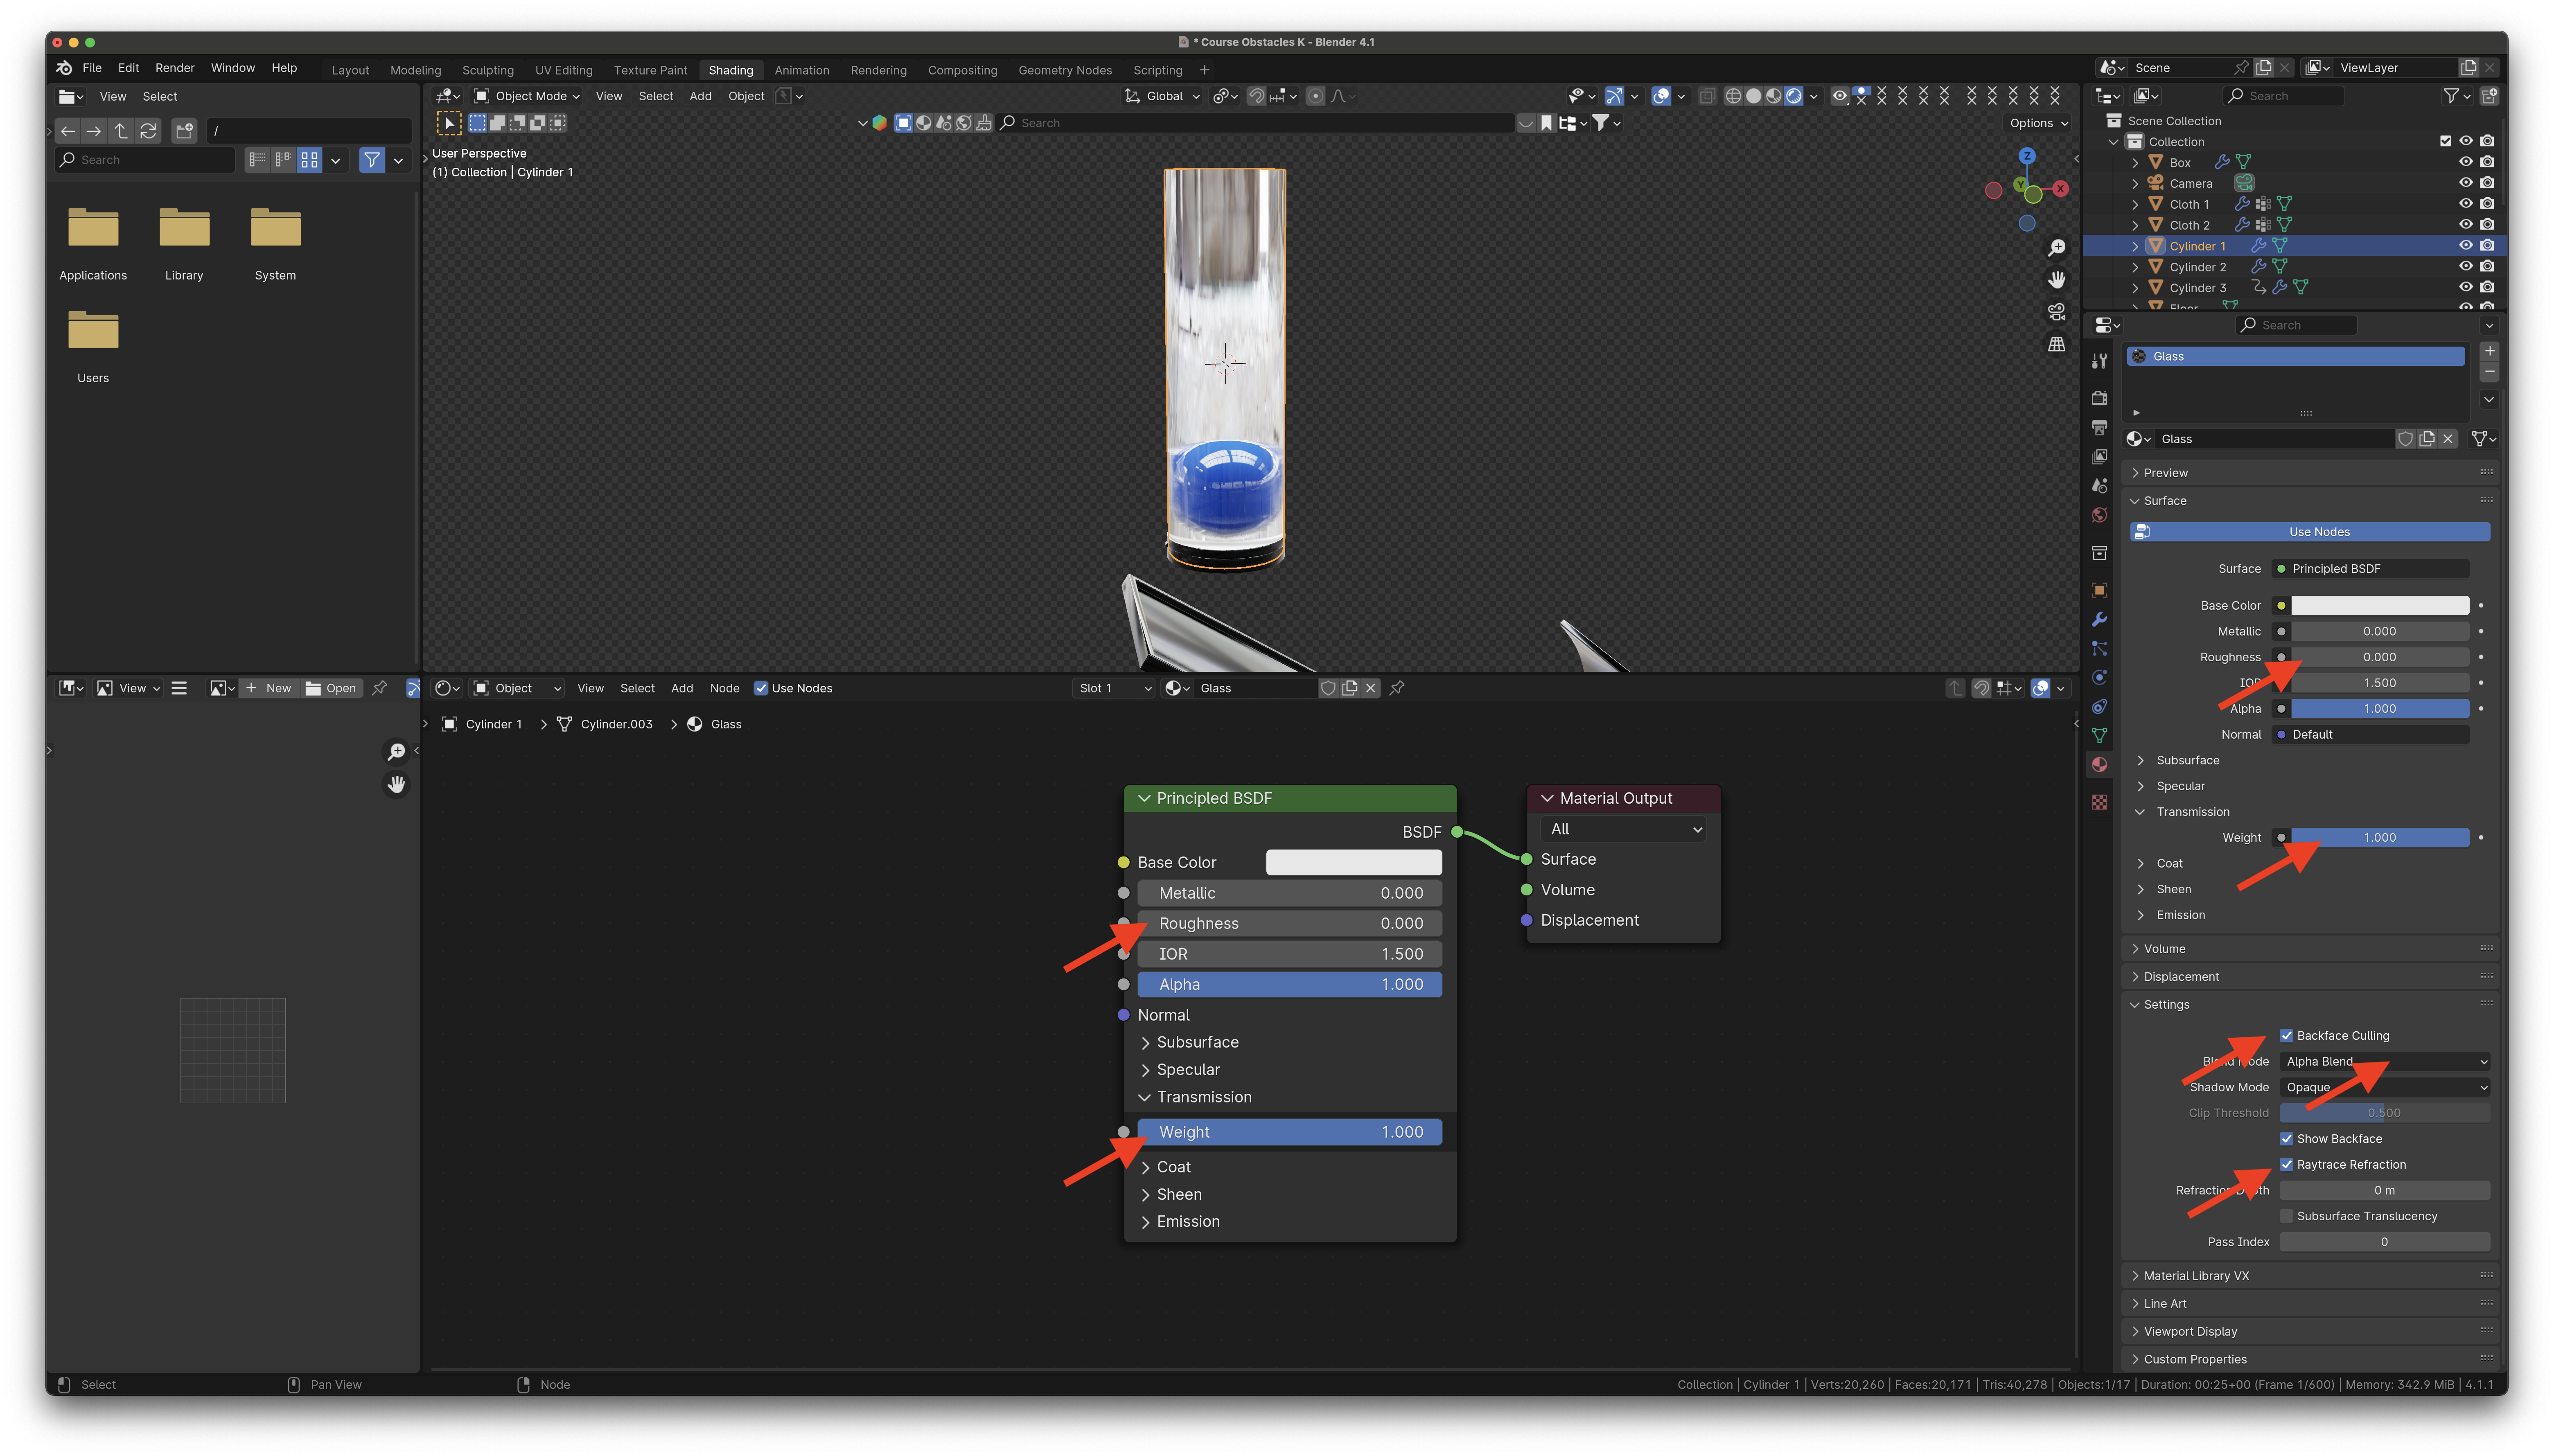This screenshot has height=1456, width=2554.
Task: Open the File menu
Action: tap(92, 68)
